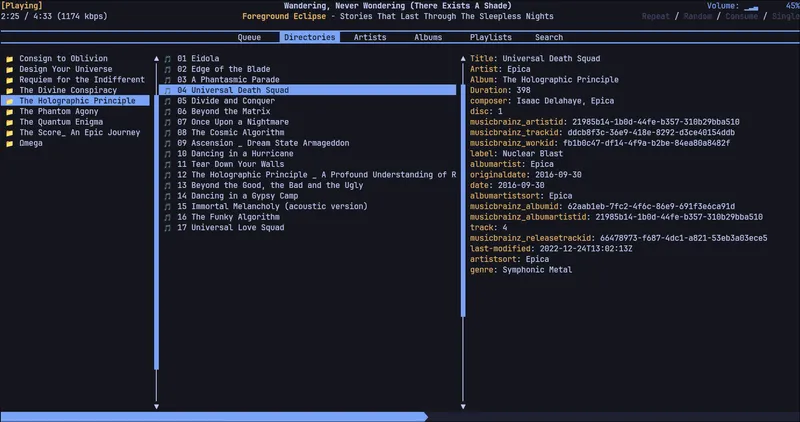The height and width of the screenshot is (422, 800).
Task: Click the metadata panel scroll up arrow
Action: [463, 59]
